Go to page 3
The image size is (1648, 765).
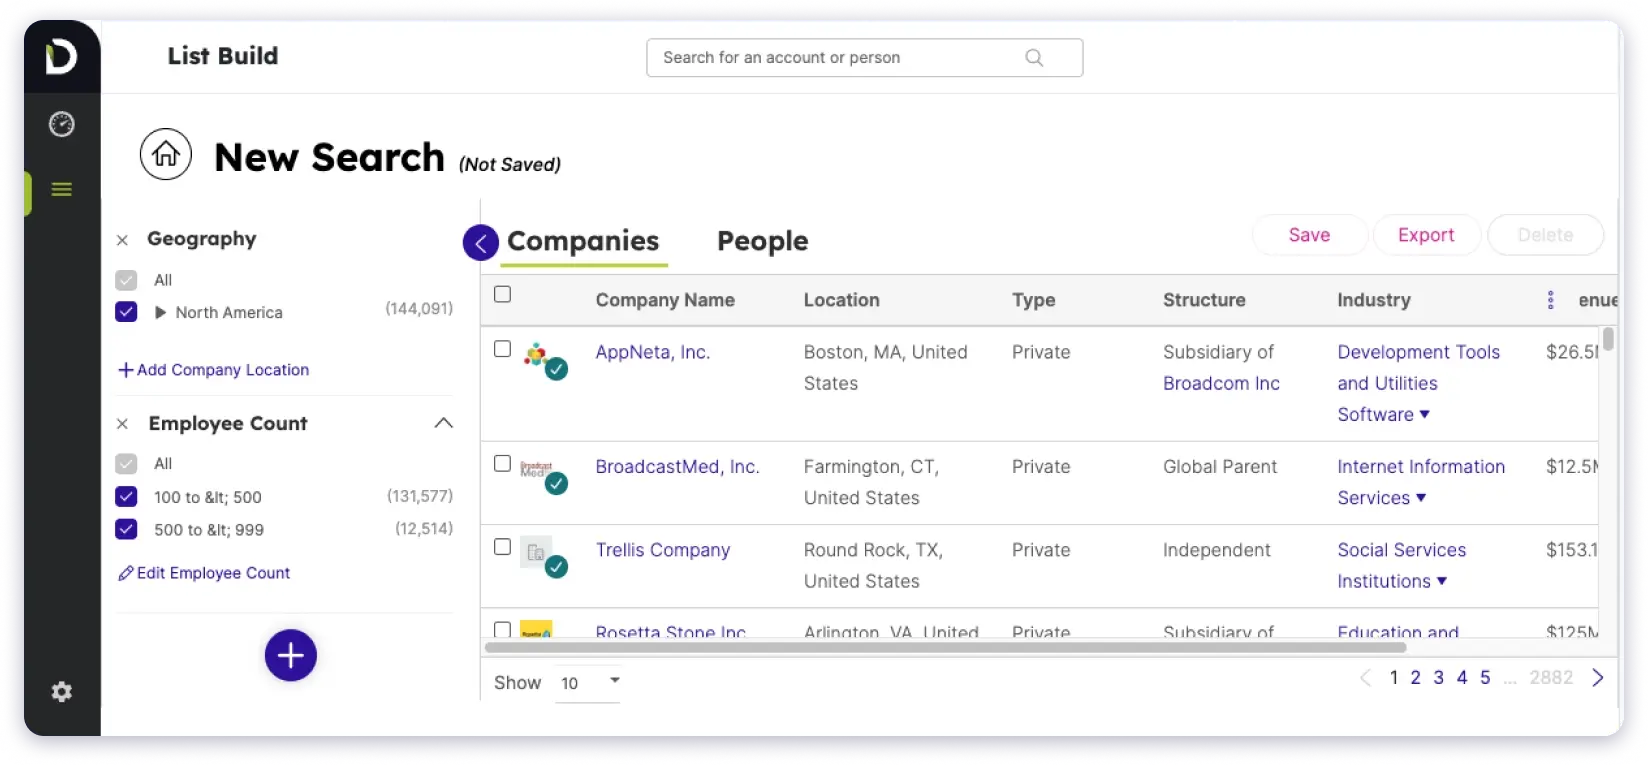(x=1438, y=678)
